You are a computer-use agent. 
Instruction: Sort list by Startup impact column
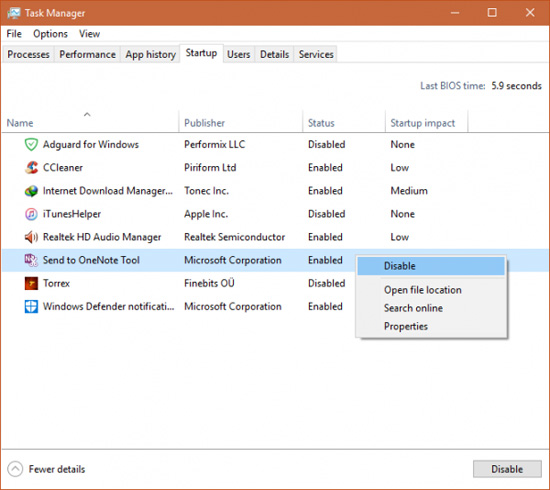423,123
